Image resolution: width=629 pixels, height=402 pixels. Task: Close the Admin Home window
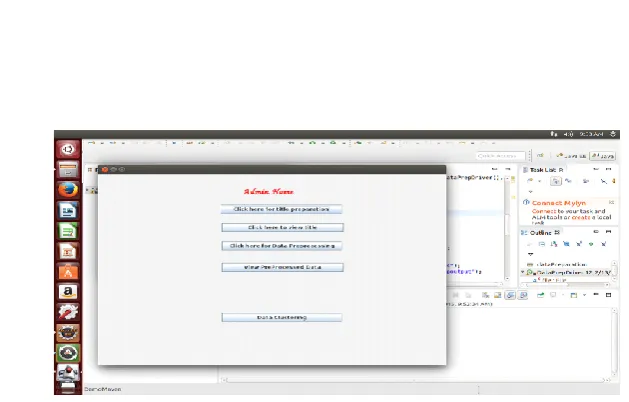coord(105,170)
